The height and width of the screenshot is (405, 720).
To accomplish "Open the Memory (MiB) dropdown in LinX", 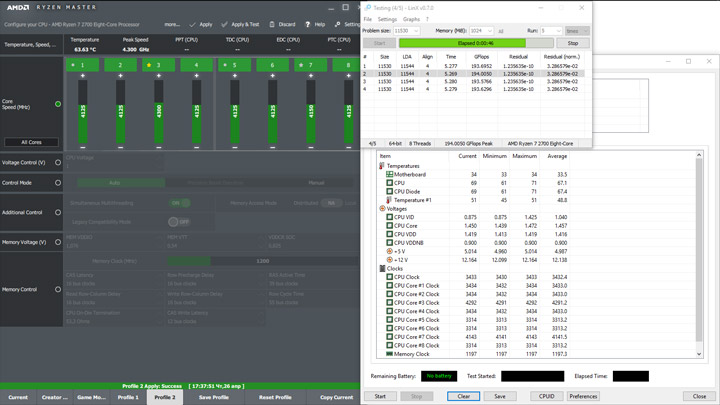I will 488,31.
